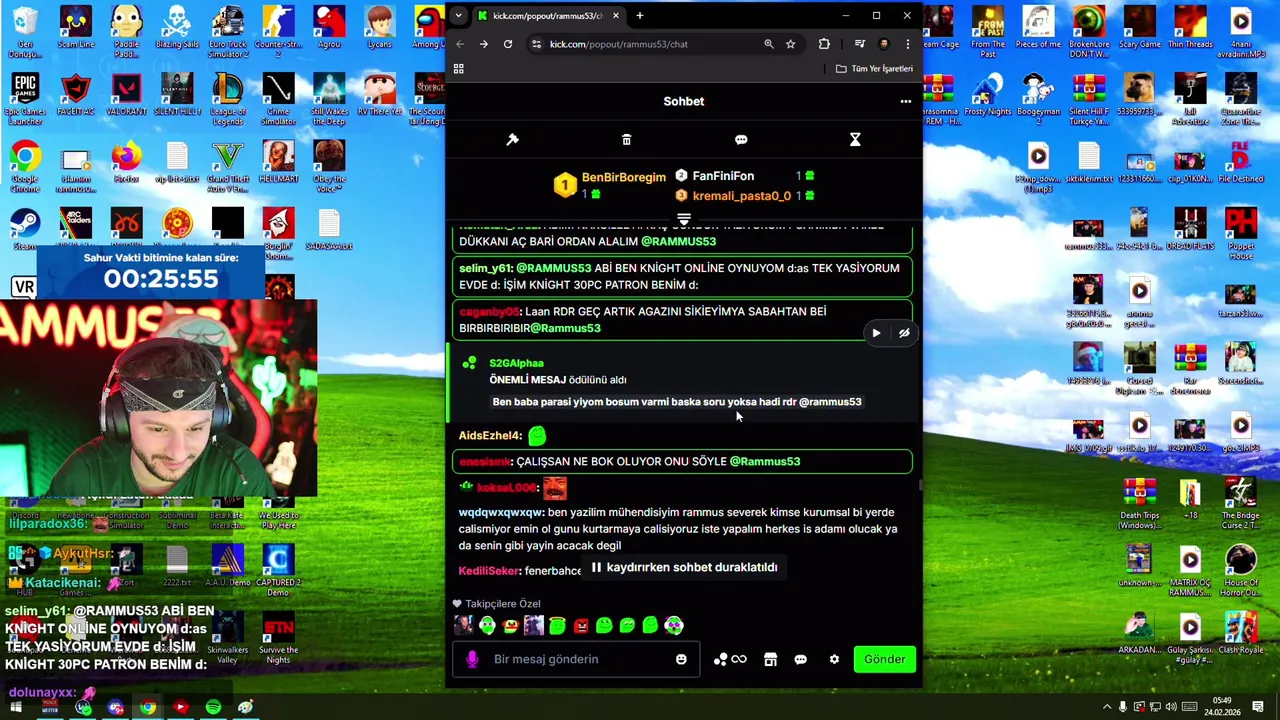Viewport: 1280px width, 720px height.
Task: Click username wqdqwxqwxqw in chat
Action: (x=501, y=512)
